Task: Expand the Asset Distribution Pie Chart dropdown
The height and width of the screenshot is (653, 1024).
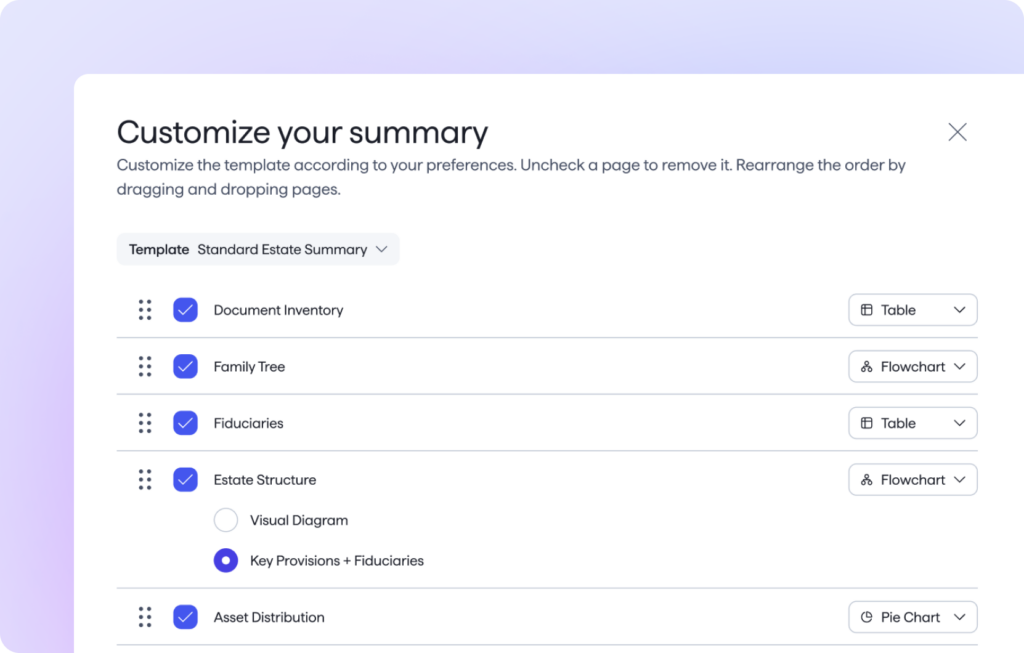Action: [912, 617]
